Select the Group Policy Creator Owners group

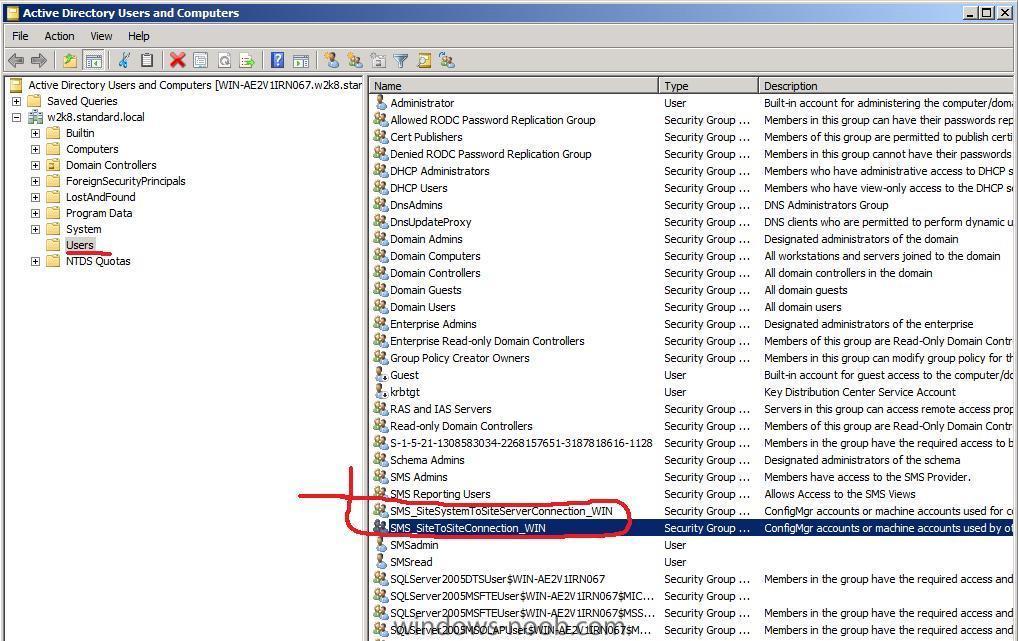pos(460,358)
